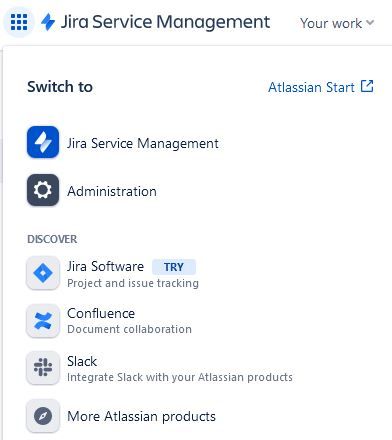Click the compass icon for more products
The image size is (392, 440).
pyautogui.click(x=43, y=416)
